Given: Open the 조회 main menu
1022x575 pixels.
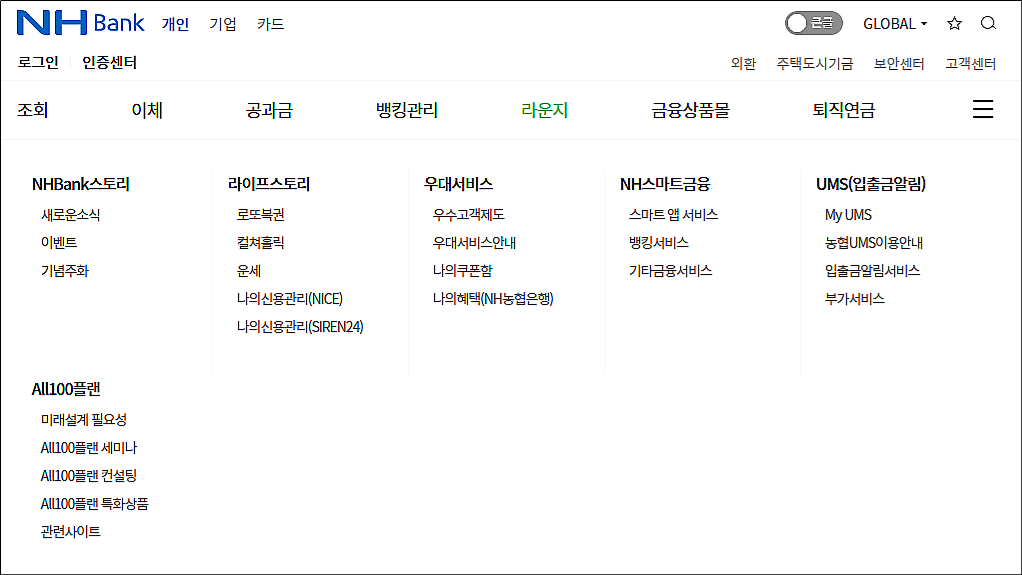Looking at the screenshot, I should (x=33, y=110).
